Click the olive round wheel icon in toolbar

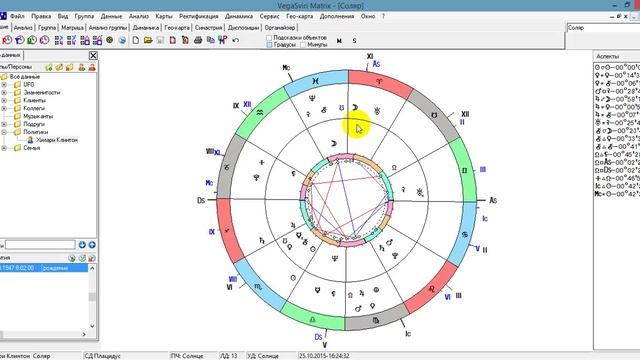tap(109, 40)
